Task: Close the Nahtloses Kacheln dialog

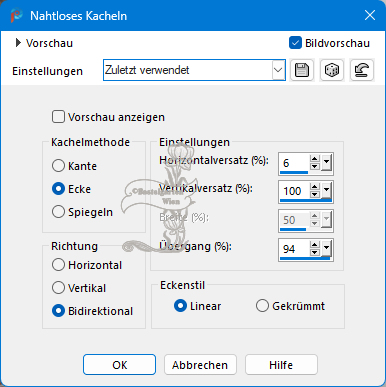Action: (x=370, y=15)
